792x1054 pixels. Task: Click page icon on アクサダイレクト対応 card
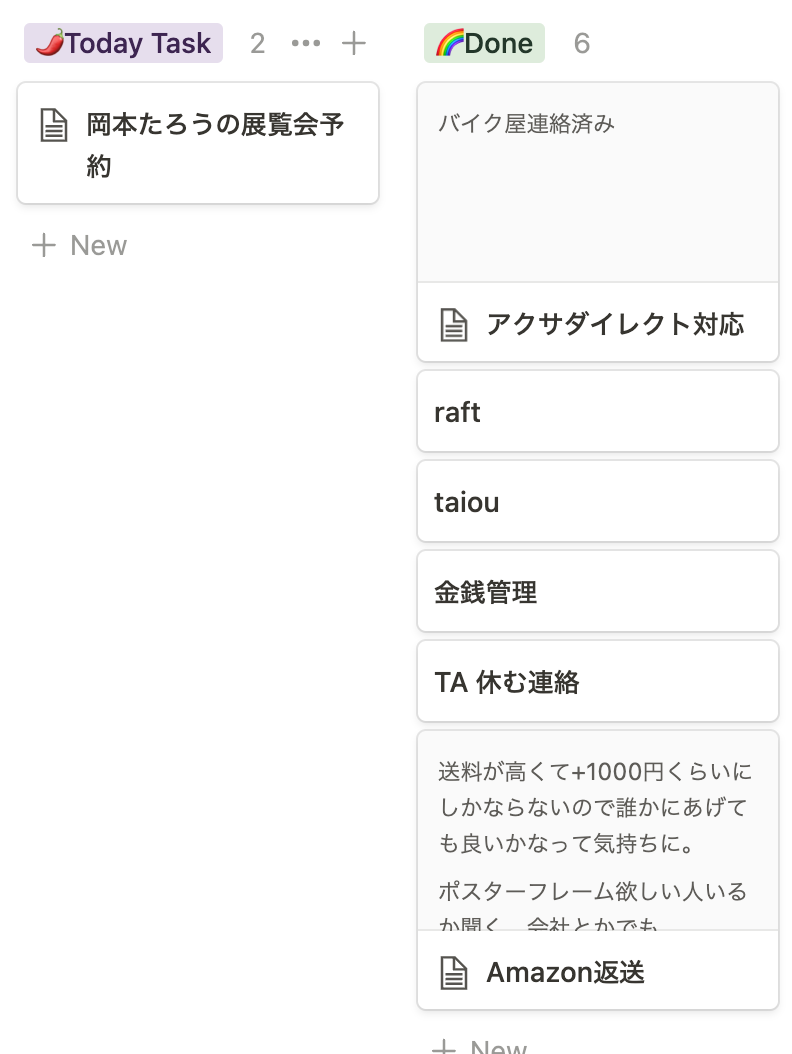click(454, 325)
